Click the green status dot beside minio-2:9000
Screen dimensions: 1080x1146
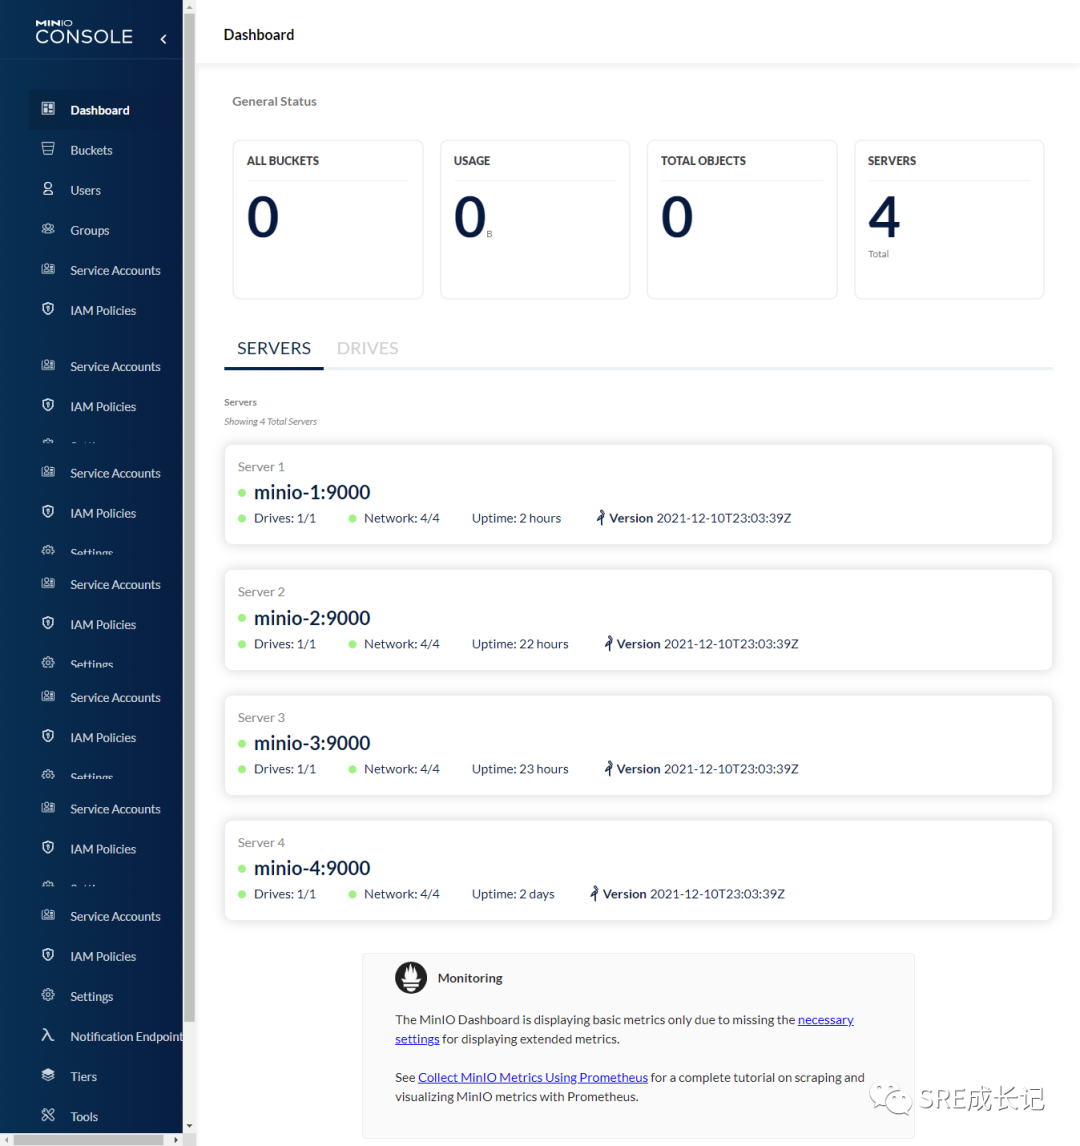tap(242, 618)
